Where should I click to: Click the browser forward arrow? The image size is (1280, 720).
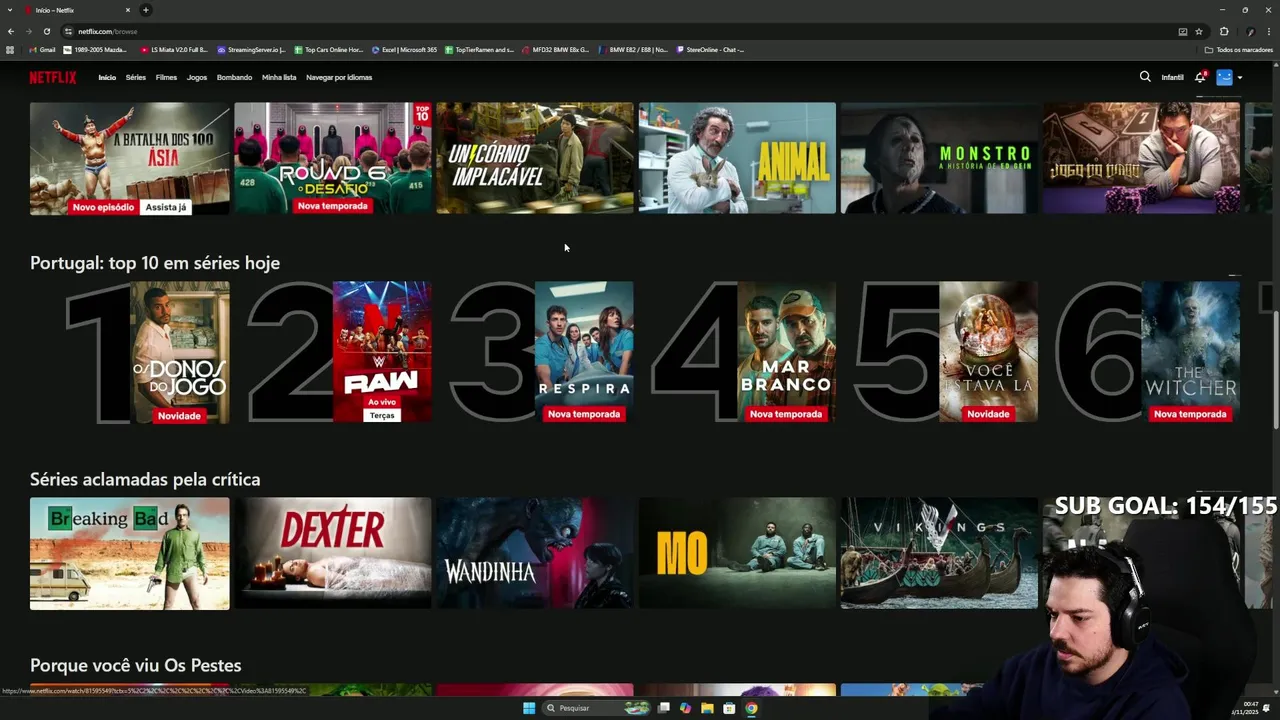click(28, 31)
